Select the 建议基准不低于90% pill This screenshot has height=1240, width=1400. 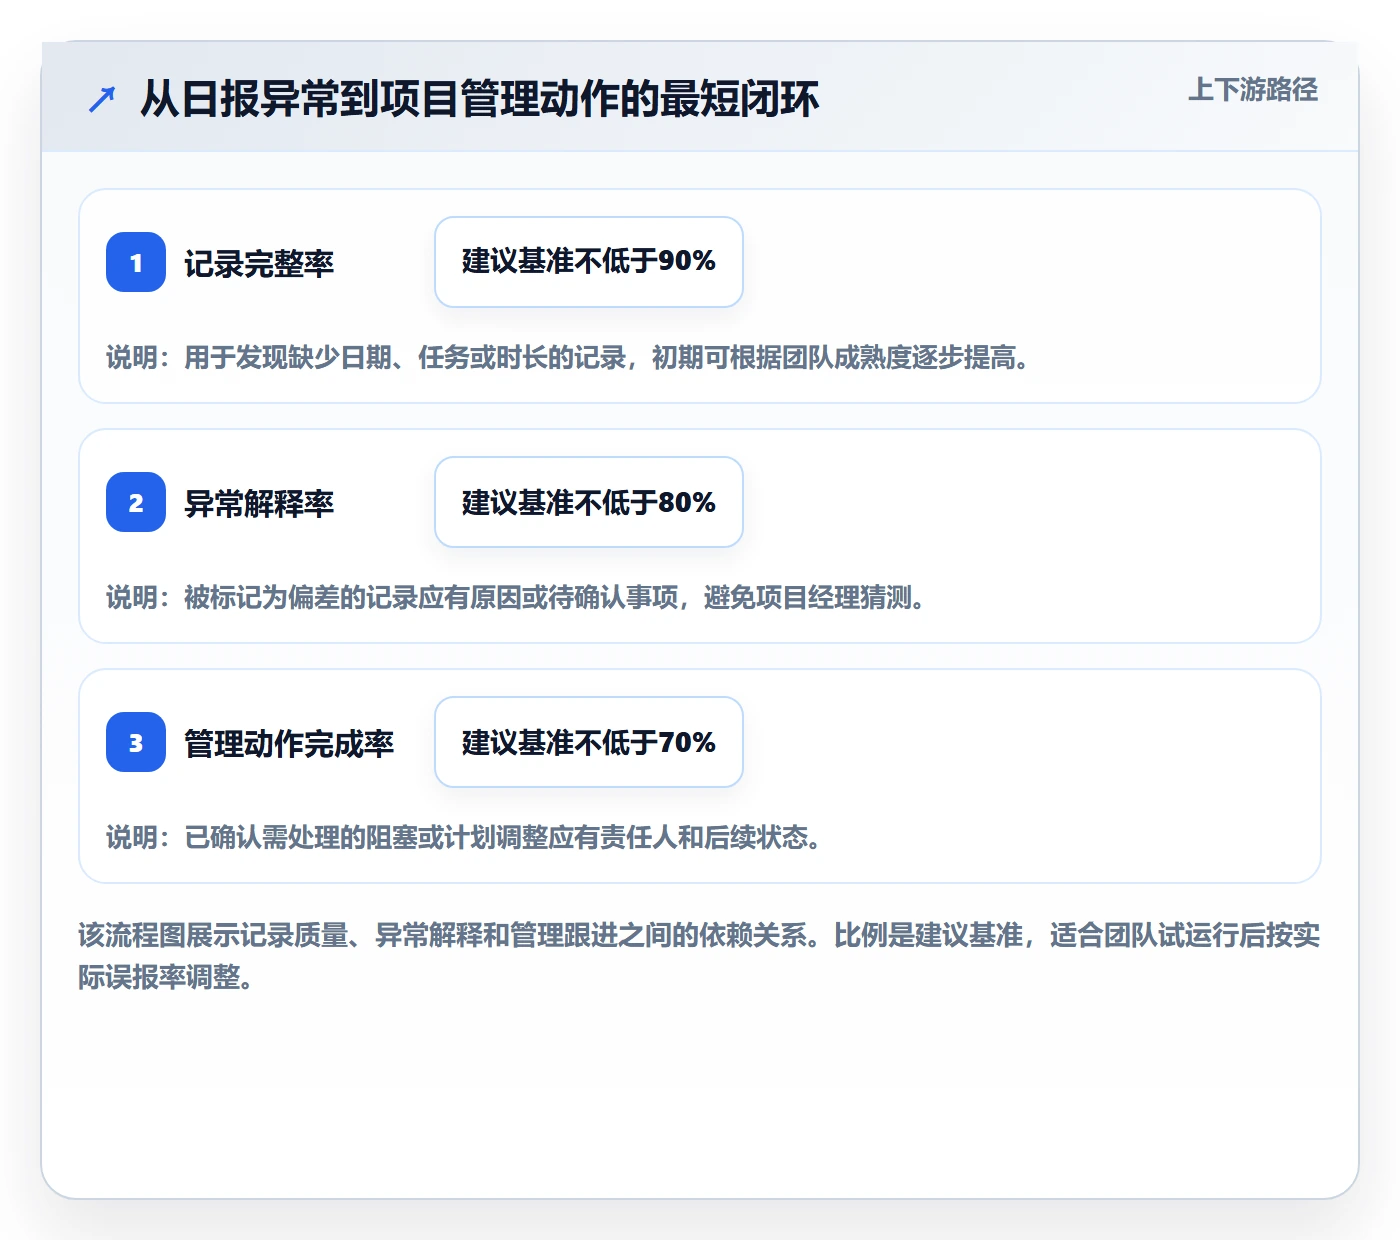pyautogui.click(x=589, y=262)
